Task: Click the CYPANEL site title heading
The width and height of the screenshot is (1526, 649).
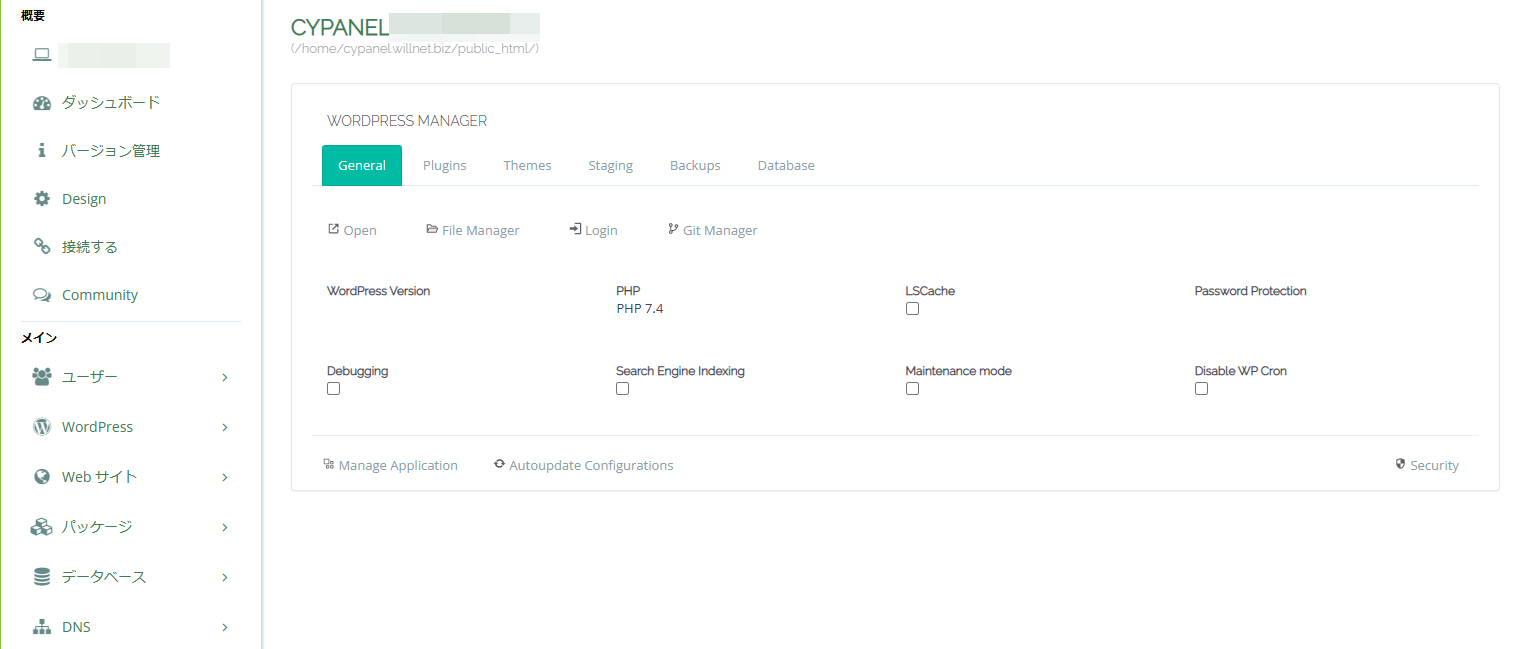Action: 339,26
